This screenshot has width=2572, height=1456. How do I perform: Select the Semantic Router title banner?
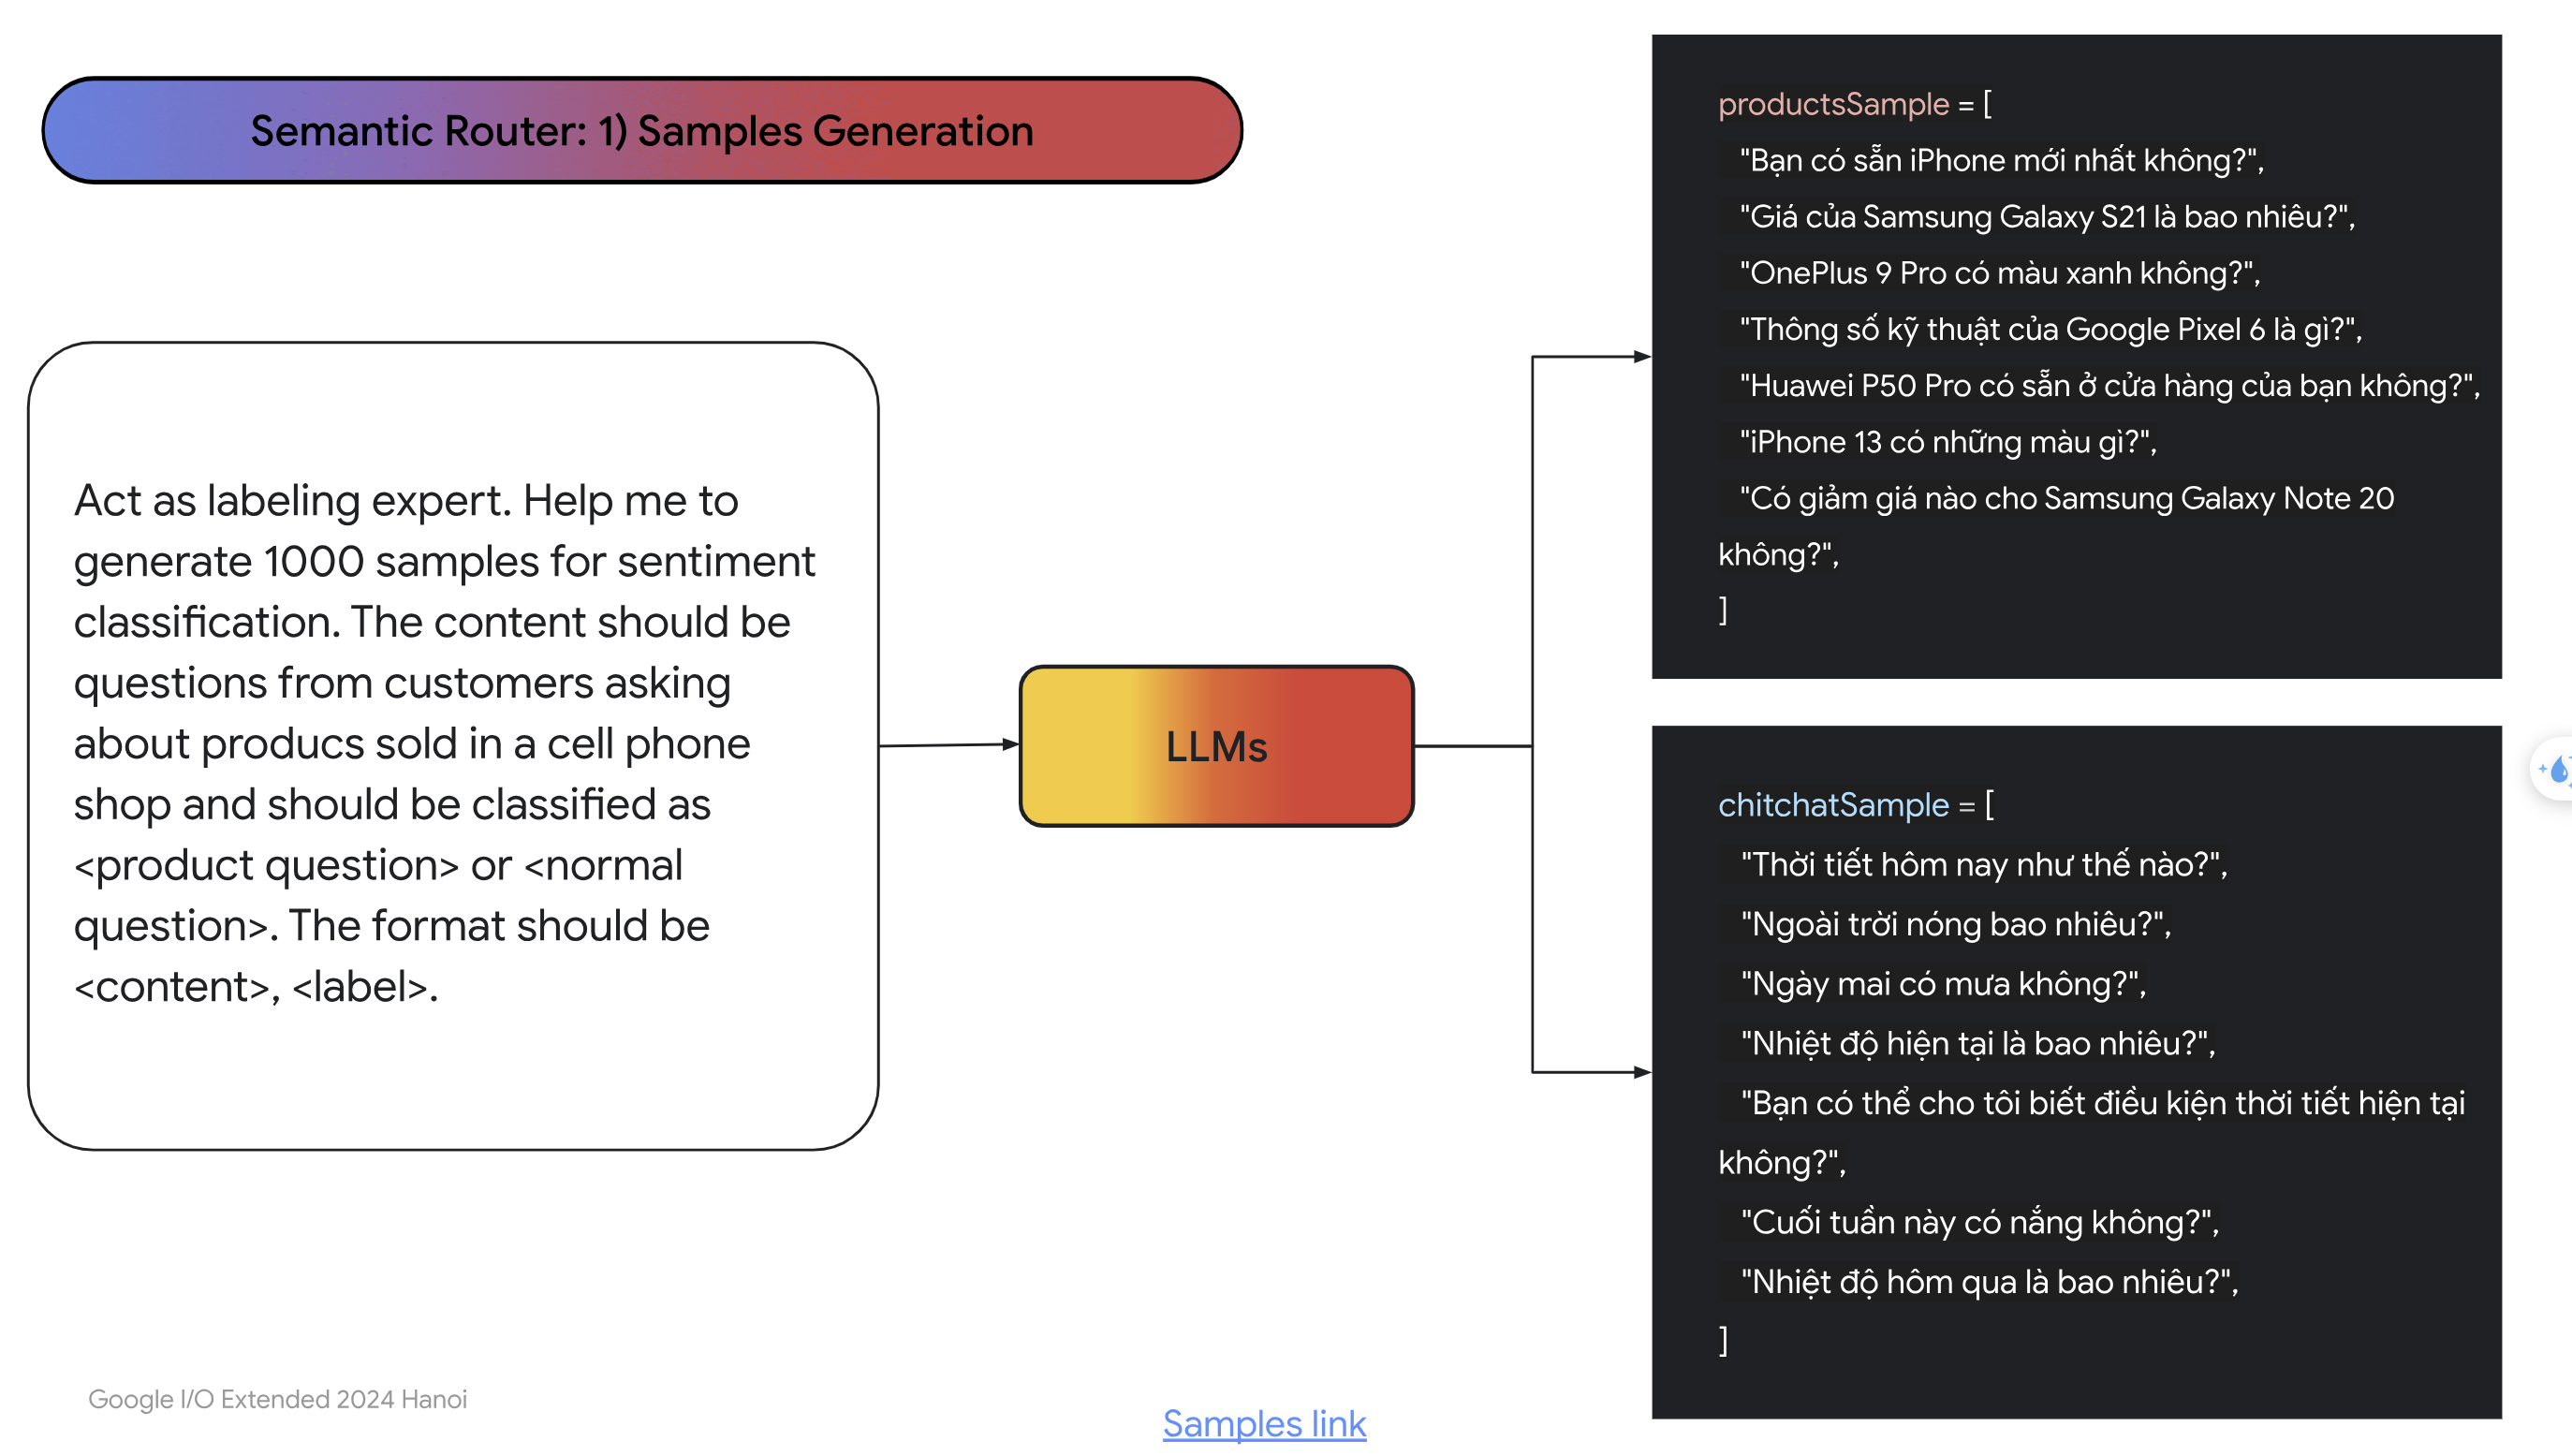[642, 130]
